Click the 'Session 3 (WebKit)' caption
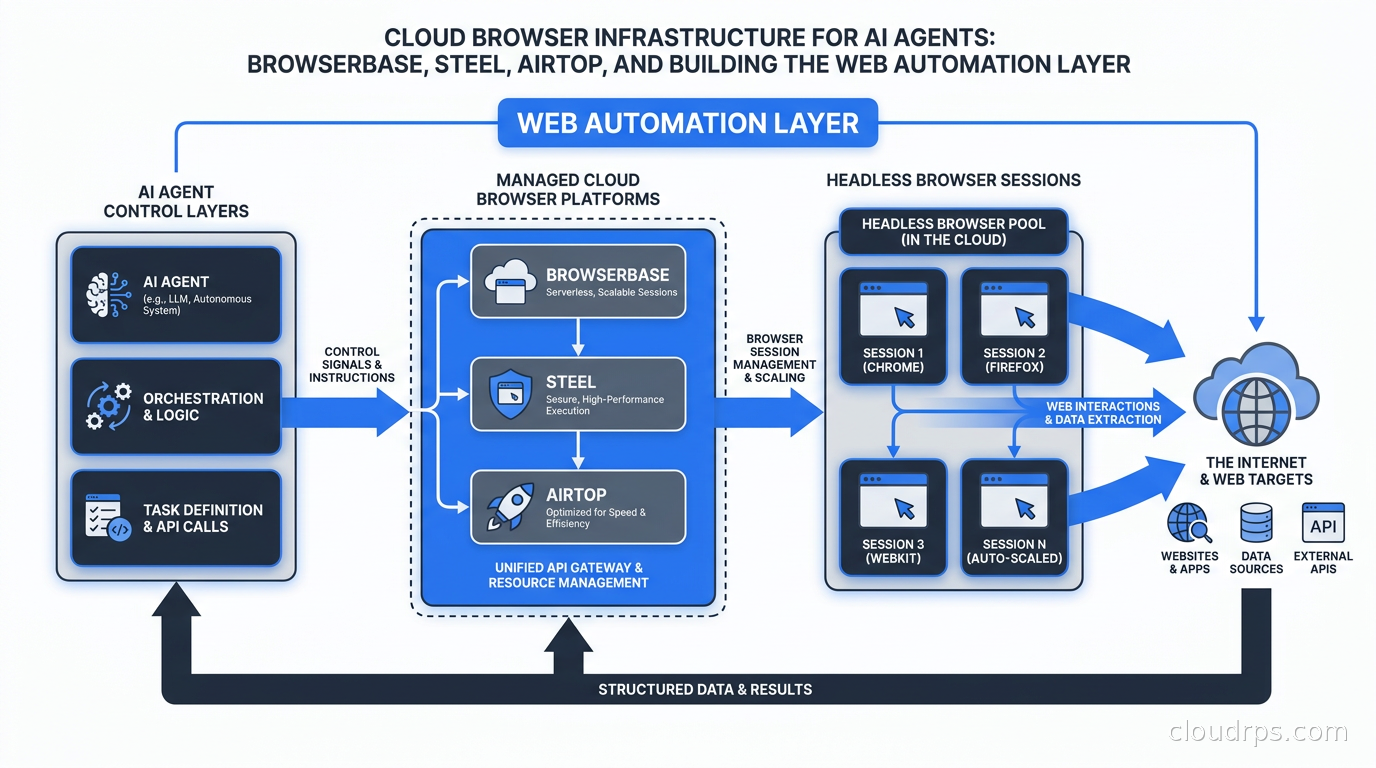This screenshot has width=1376, height=768. coord(893,551)
